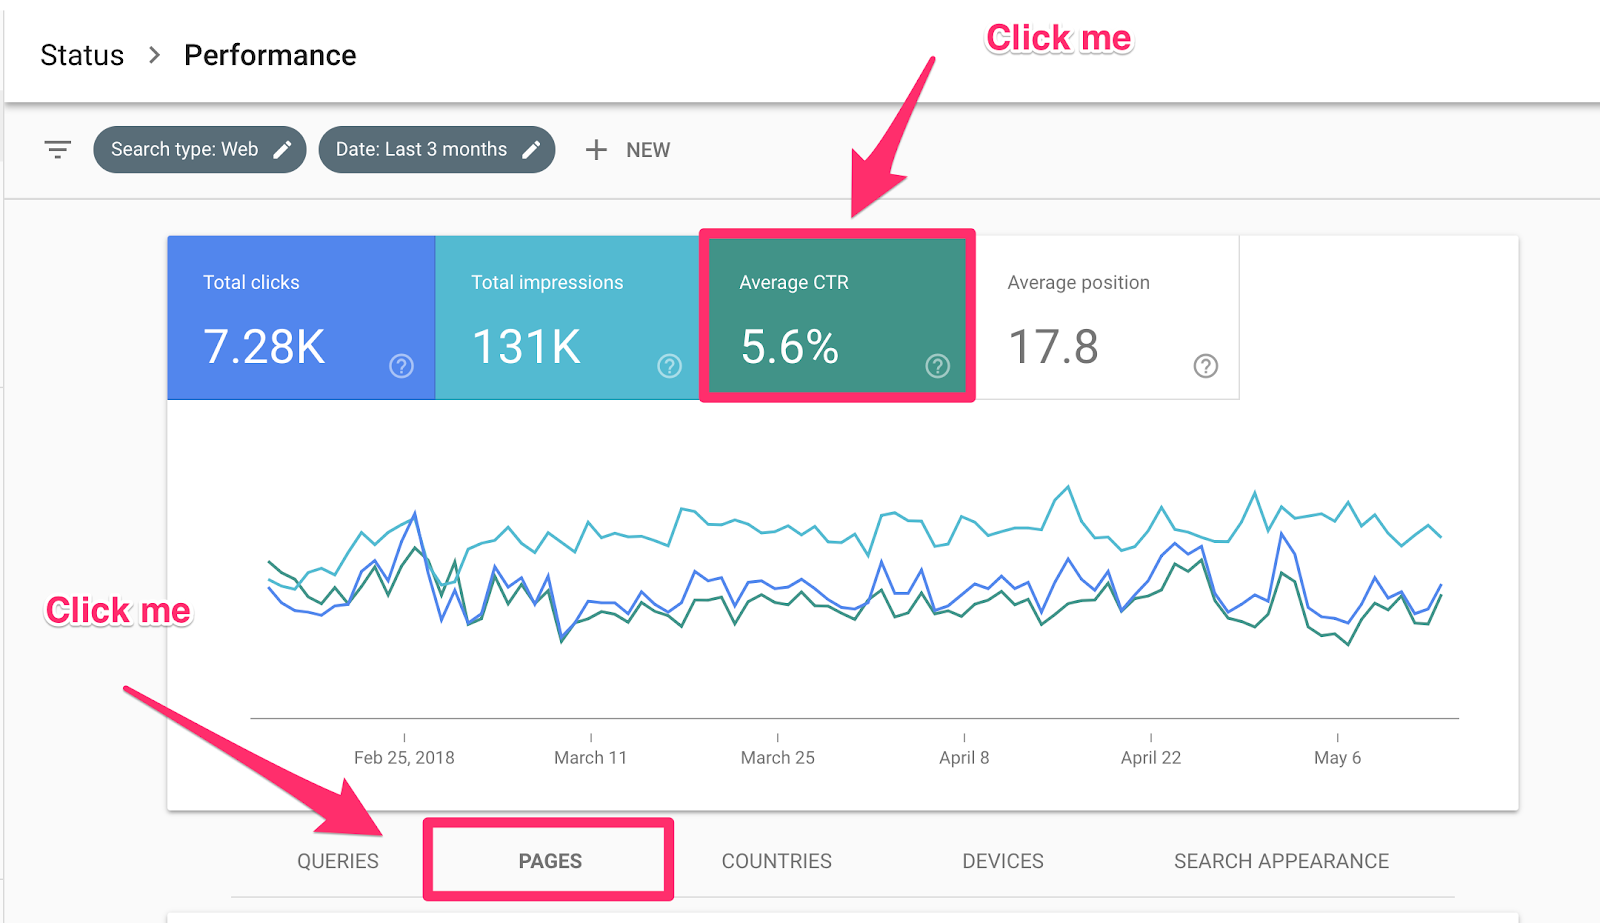Select the Countries tab

[x=776, y=861]
